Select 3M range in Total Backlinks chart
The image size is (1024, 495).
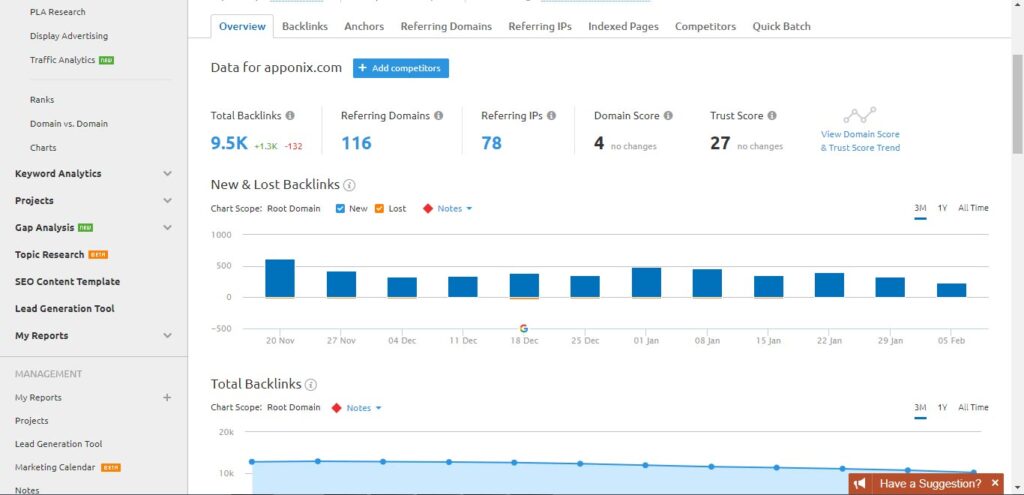pos(920,407)
